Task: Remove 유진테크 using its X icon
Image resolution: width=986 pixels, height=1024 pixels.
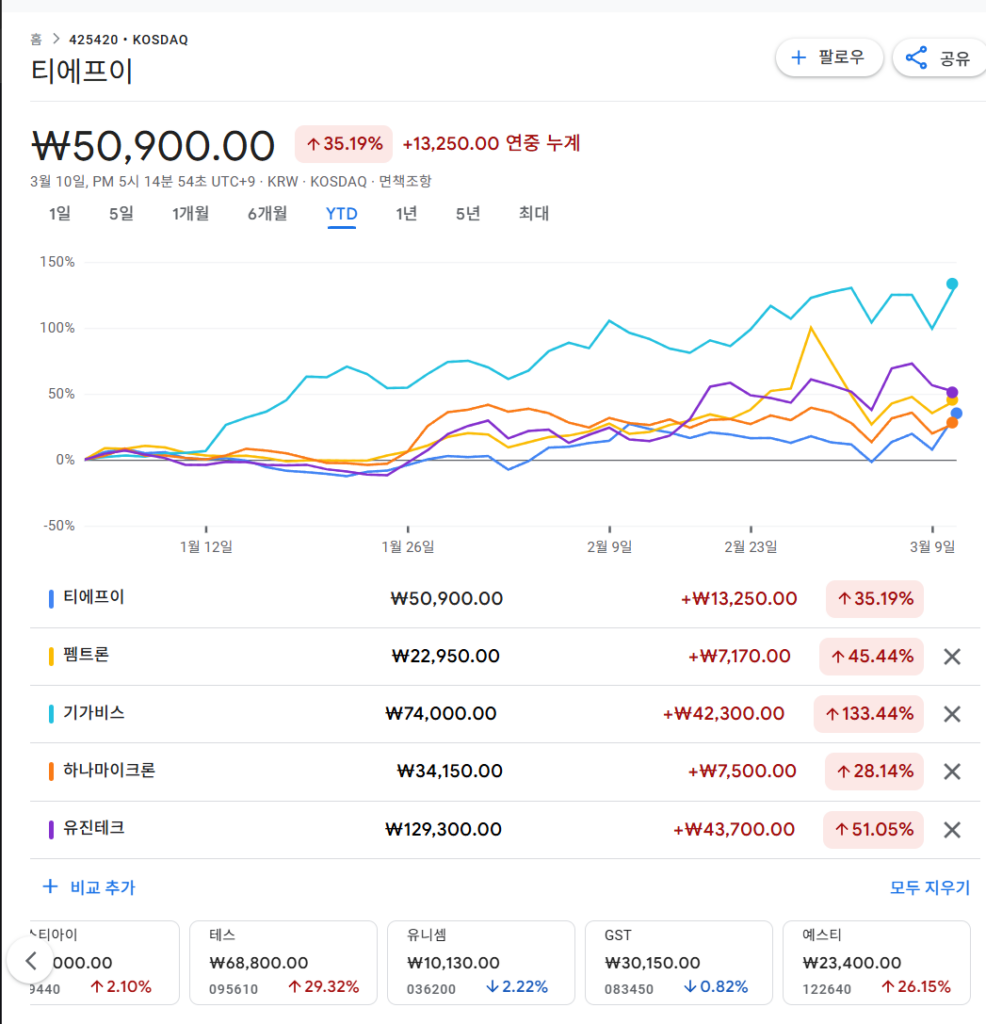Action: tap(952, 829)
